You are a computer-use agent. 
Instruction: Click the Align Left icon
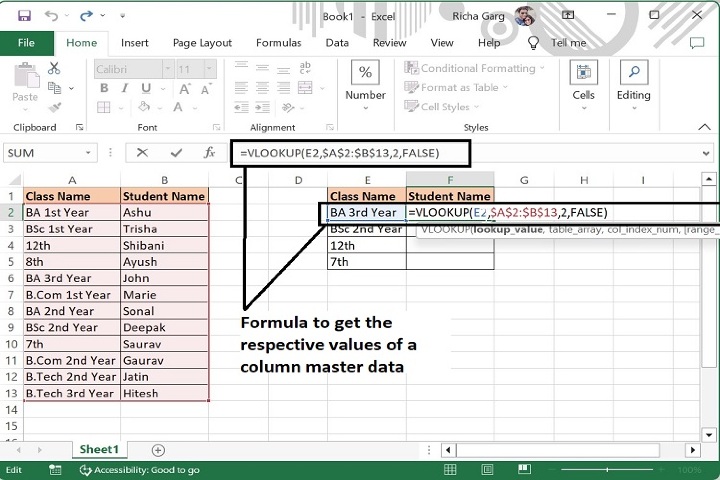242,87
